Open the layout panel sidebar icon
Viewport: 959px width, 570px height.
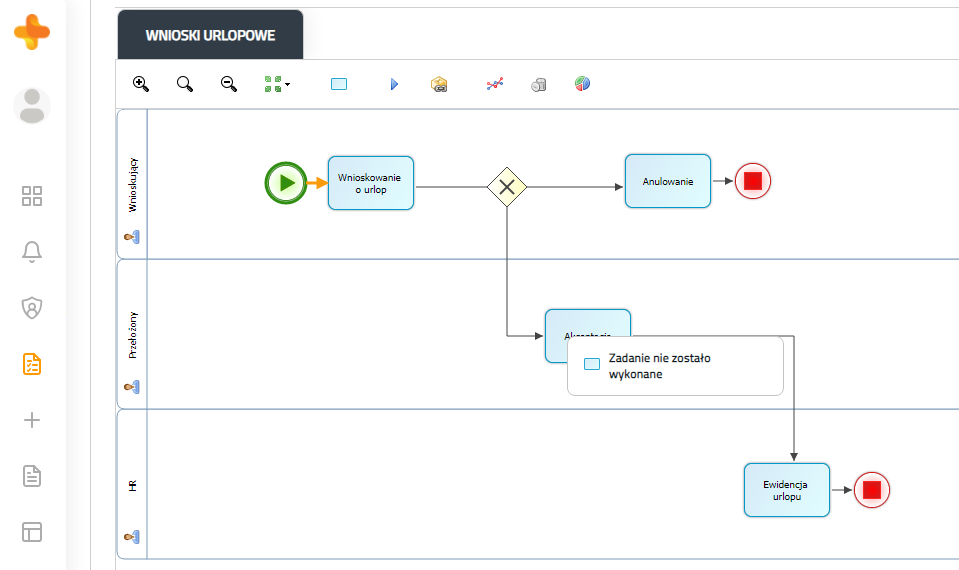pyautogui.click(x=32, y=532)
